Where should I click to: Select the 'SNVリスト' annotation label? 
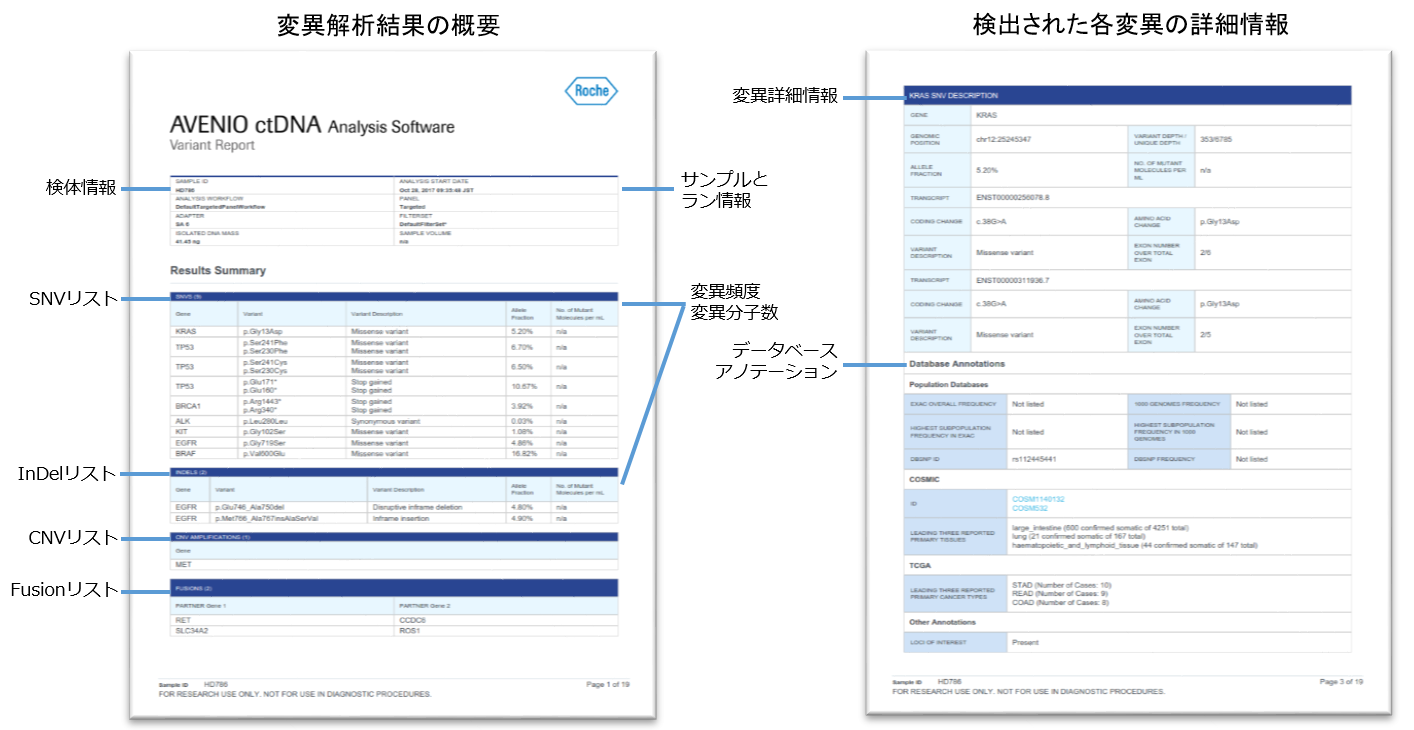(75, 298)
